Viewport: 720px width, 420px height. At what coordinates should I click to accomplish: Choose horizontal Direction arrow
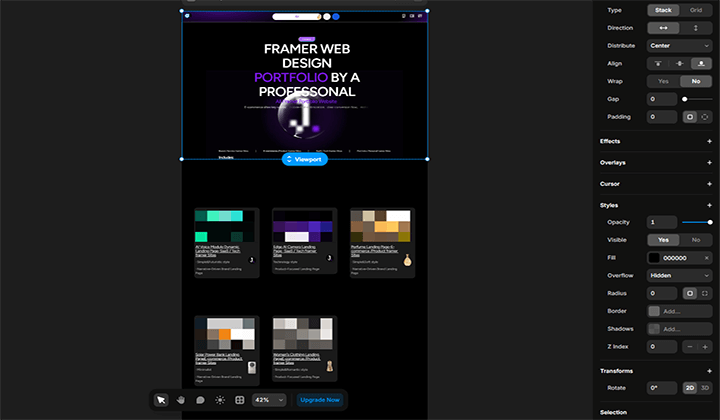point(663,28)
